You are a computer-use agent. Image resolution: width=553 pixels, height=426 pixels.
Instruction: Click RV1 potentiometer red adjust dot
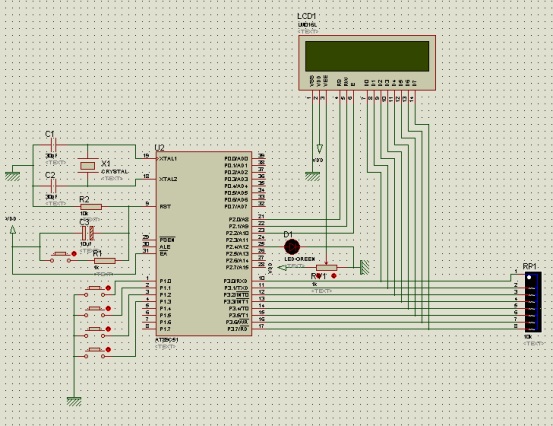point(334,276)
